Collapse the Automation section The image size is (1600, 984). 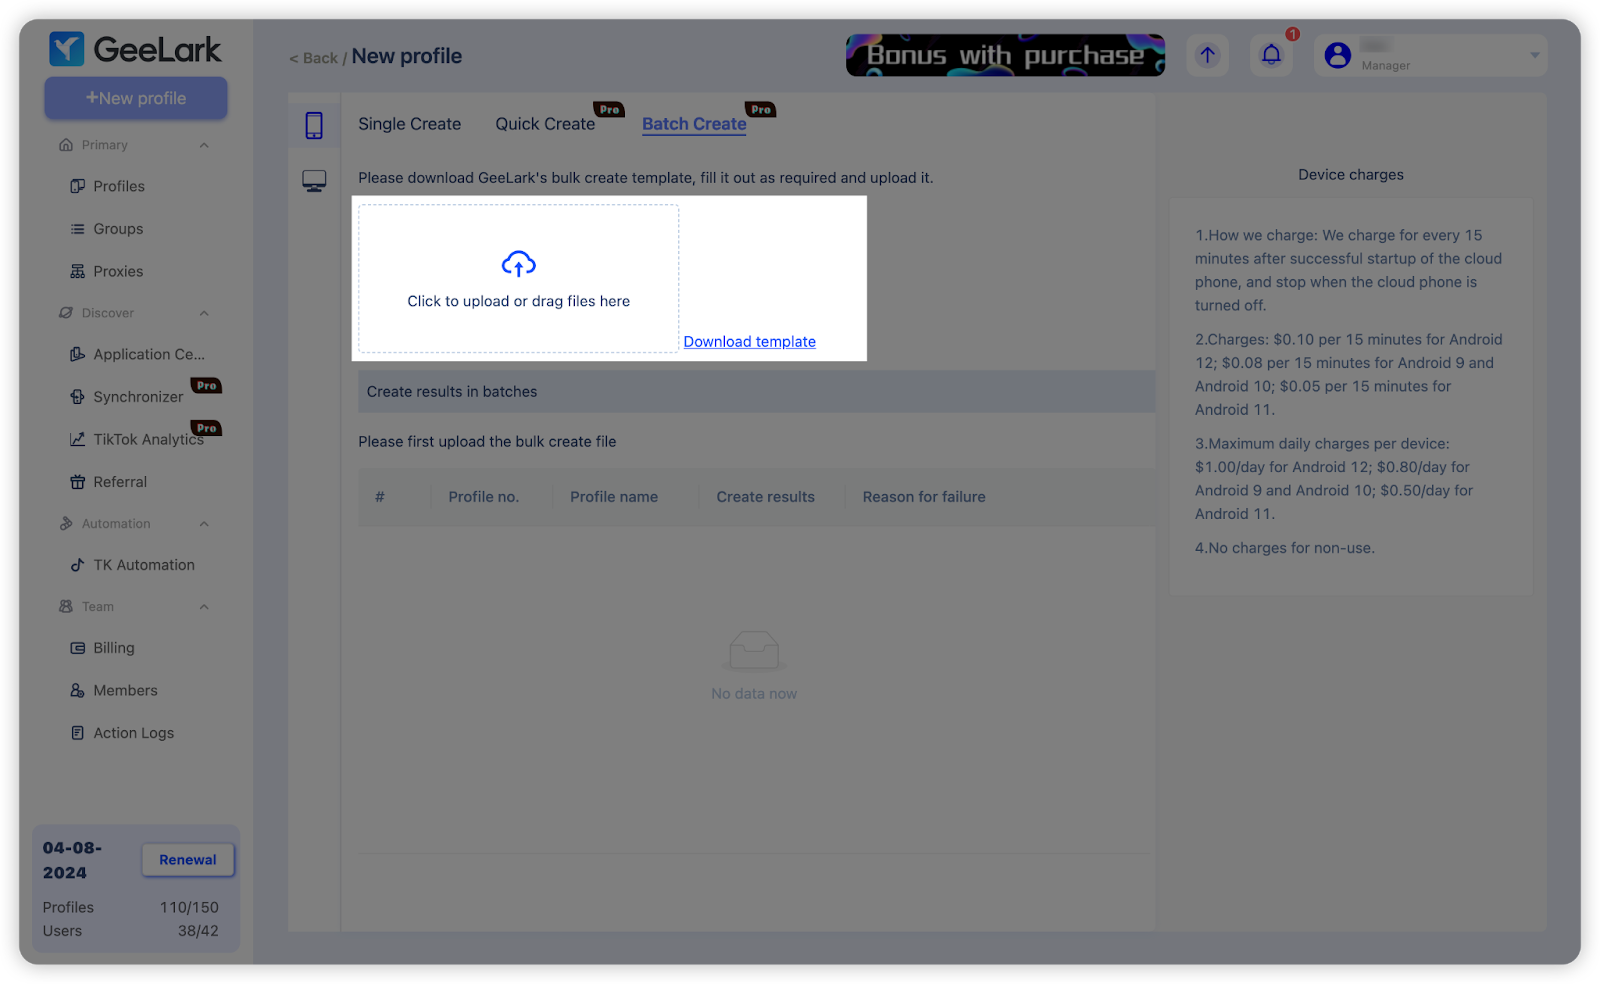204,524
